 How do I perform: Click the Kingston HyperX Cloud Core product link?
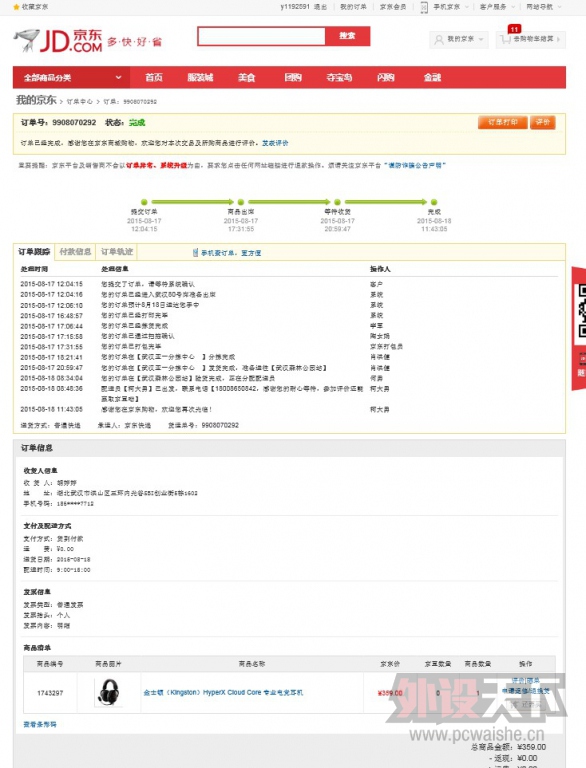(x=223, y=693)
